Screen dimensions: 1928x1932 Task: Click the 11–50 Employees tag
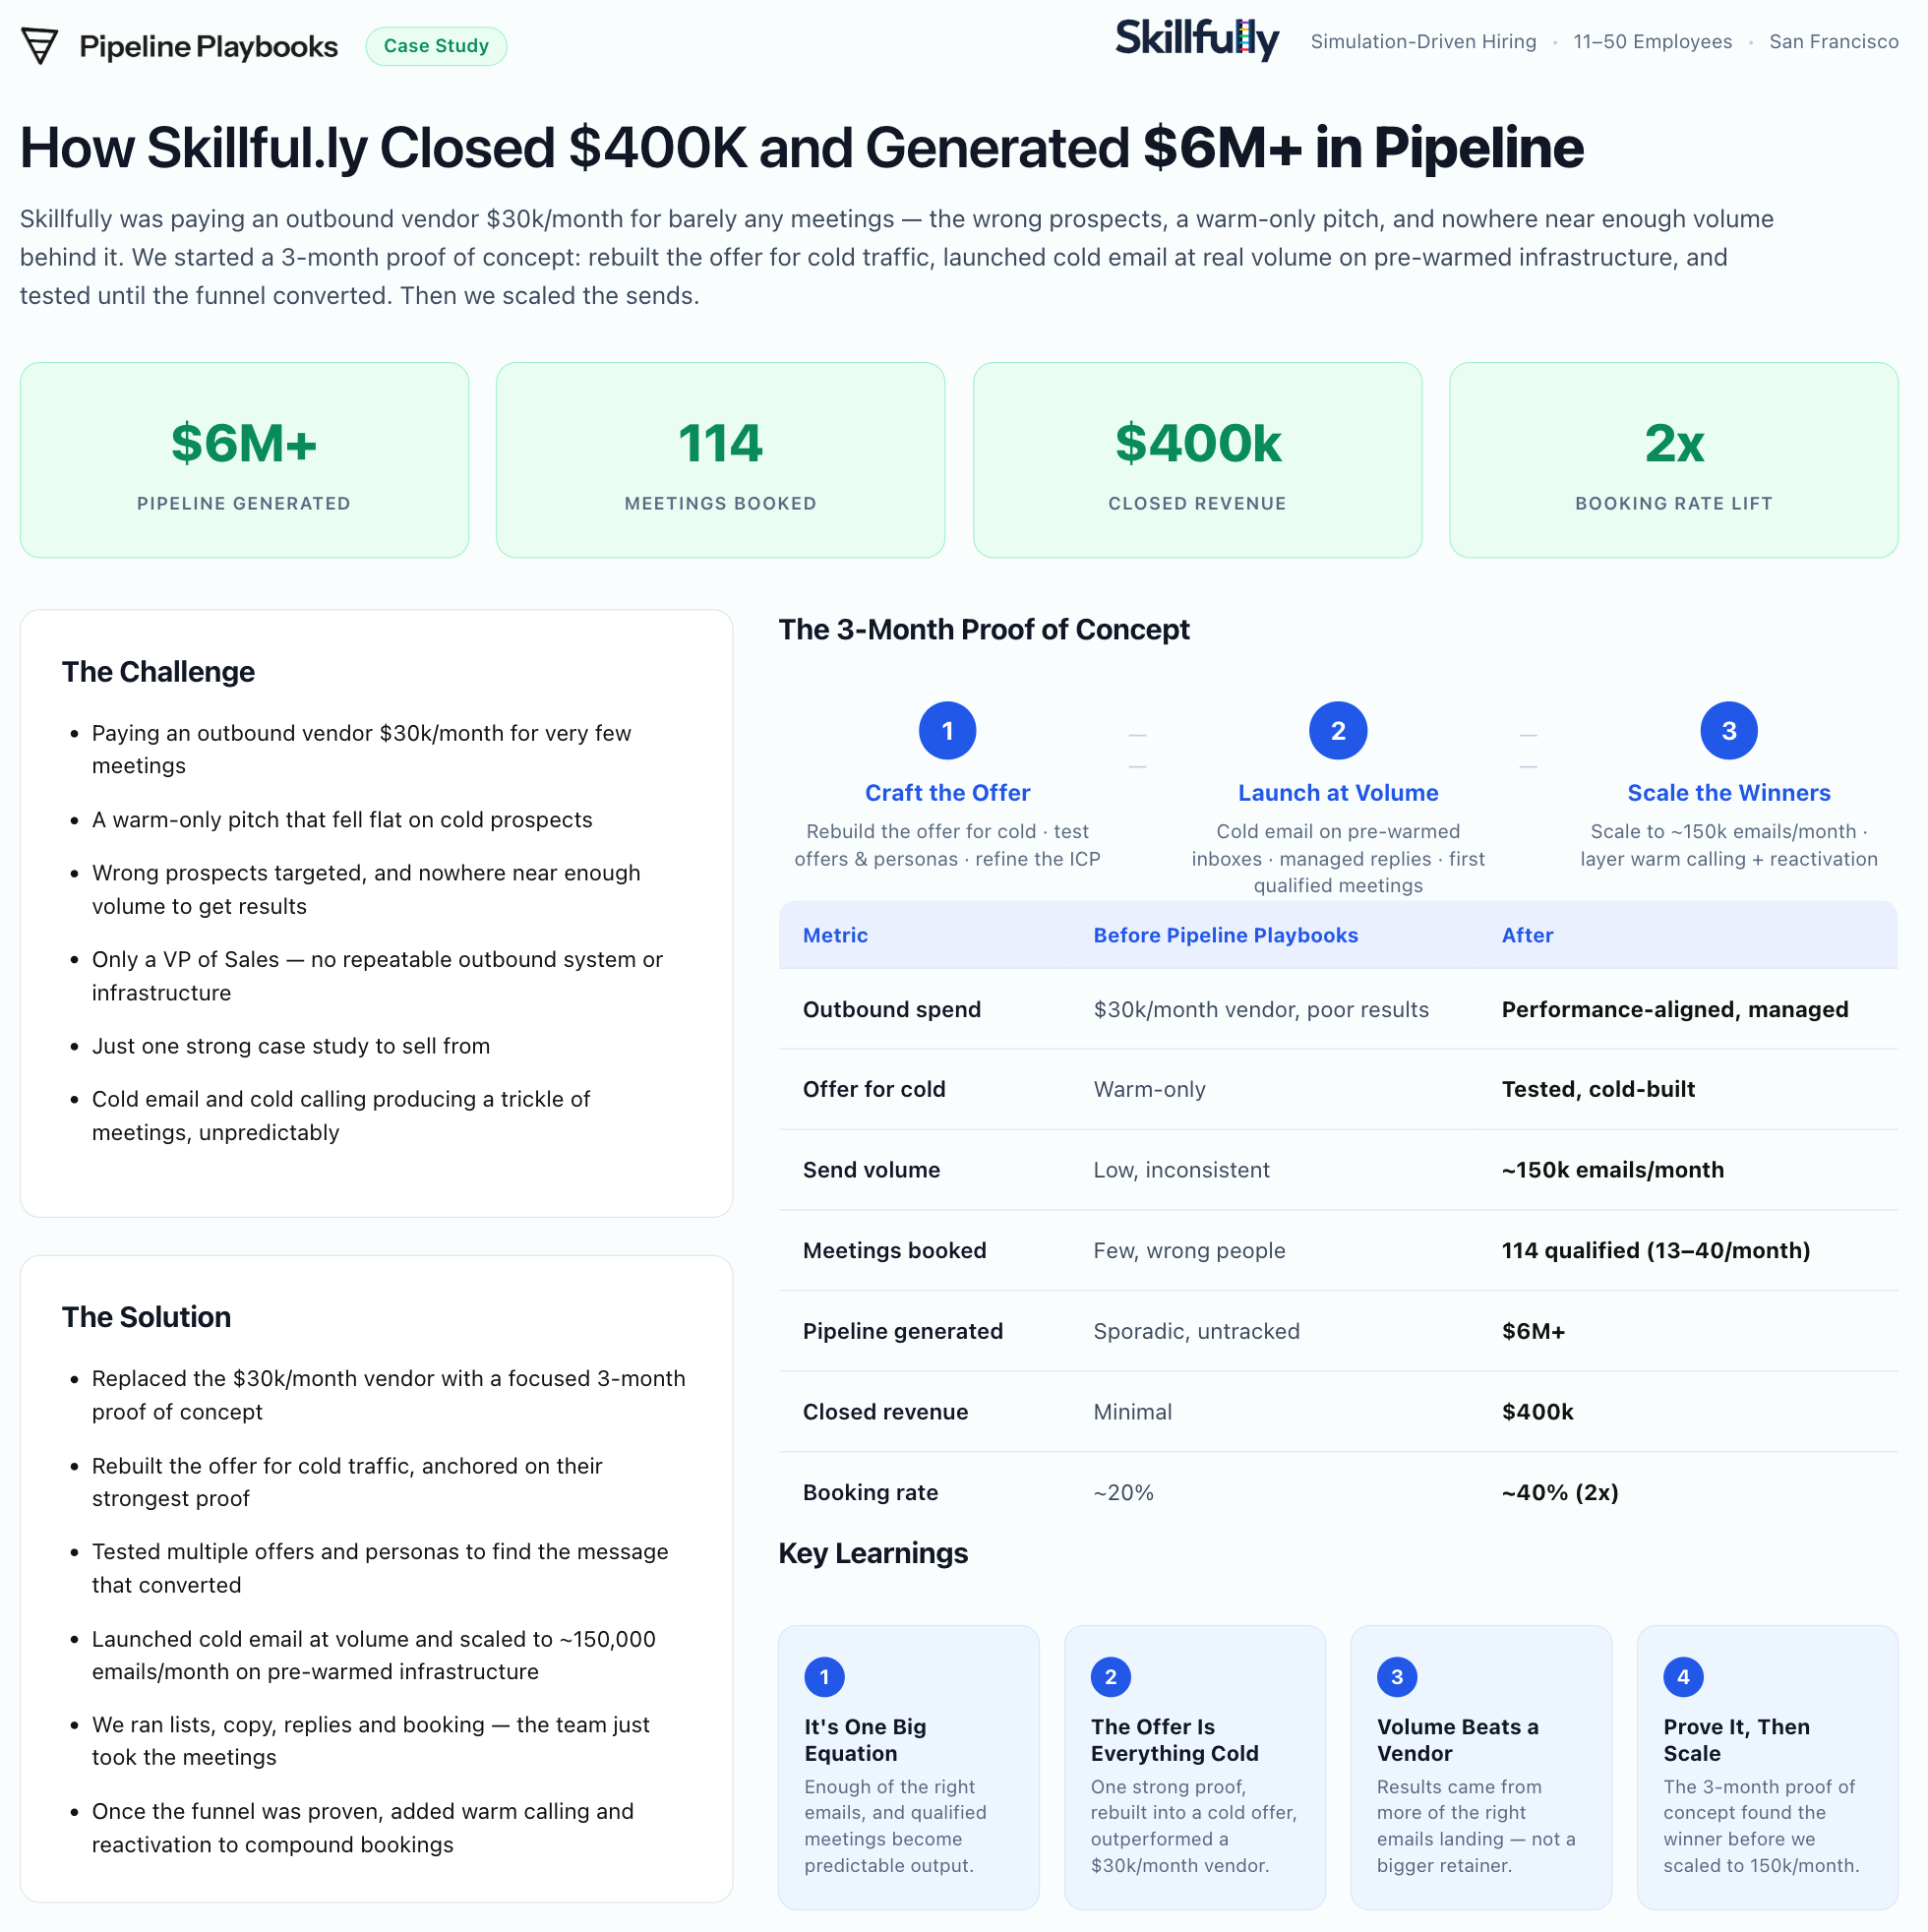click(x=1652, y=42)
